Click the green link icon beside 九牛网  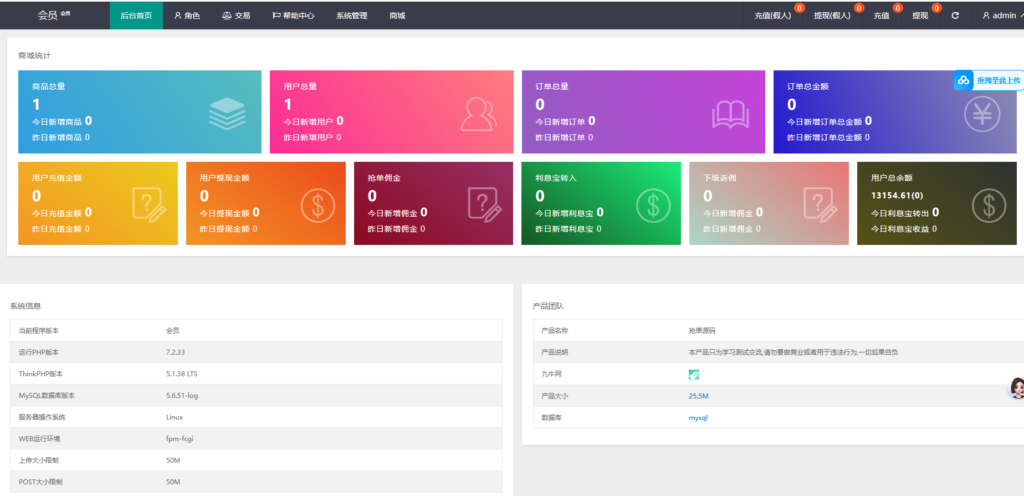pos(694,374)
